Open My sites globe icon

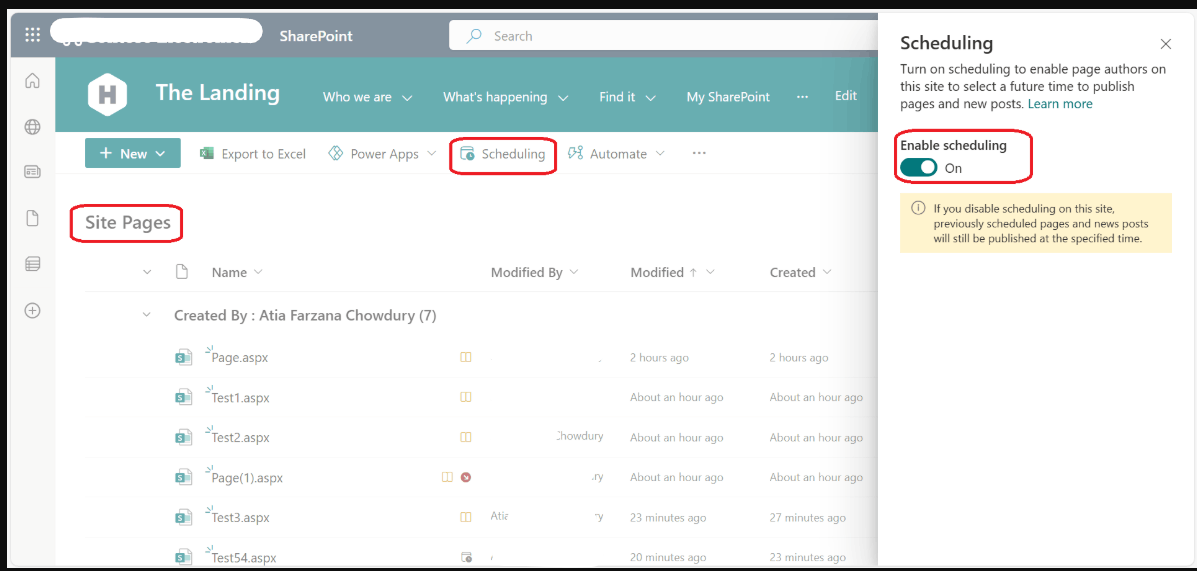pyautogui.click(x=32, y=127)
